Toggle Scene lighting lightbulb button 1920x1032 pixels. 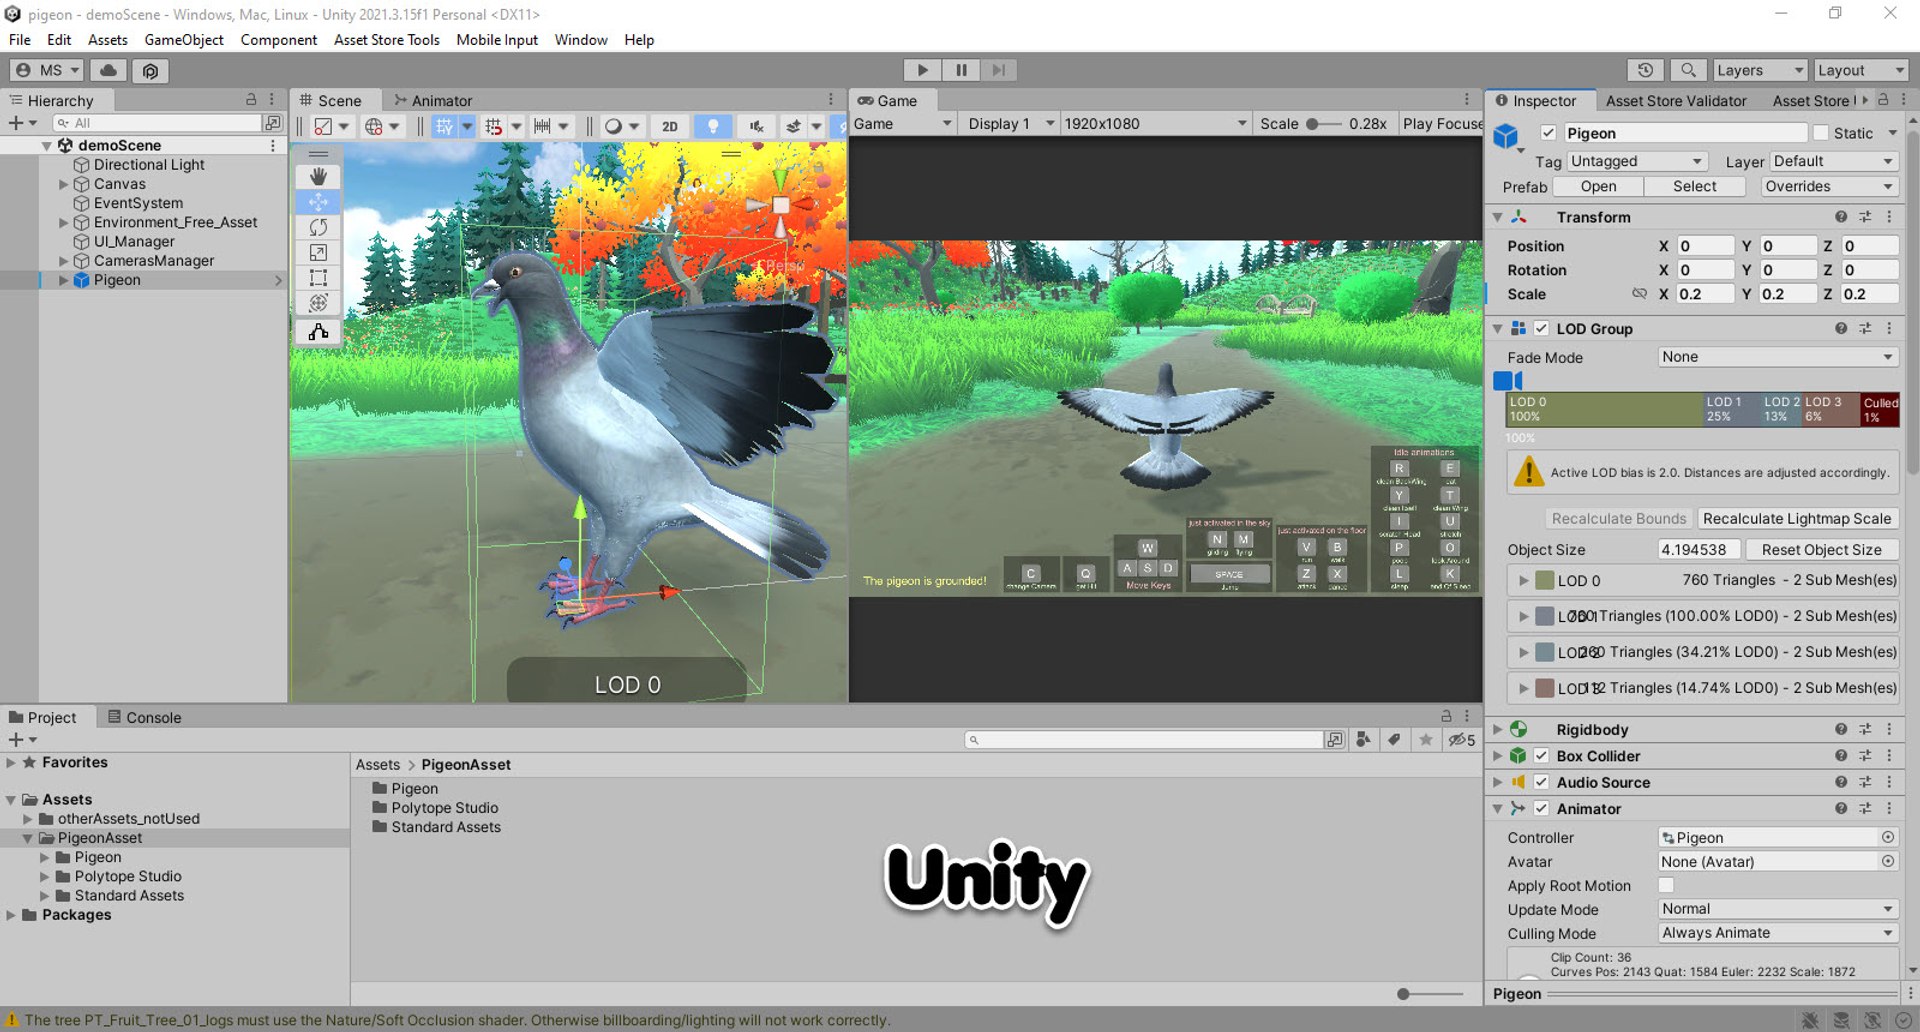click(x=713, y=126)
